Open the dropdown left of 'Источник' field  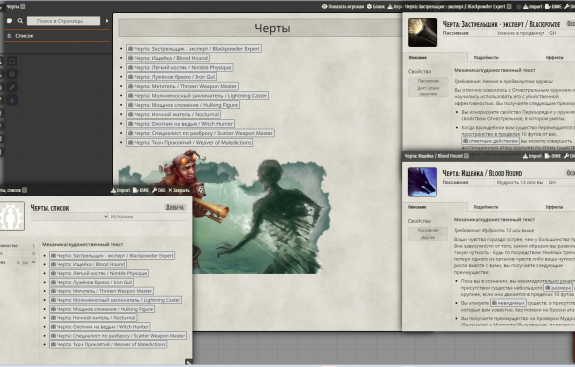pyautogui.click(x=70, y=217)
